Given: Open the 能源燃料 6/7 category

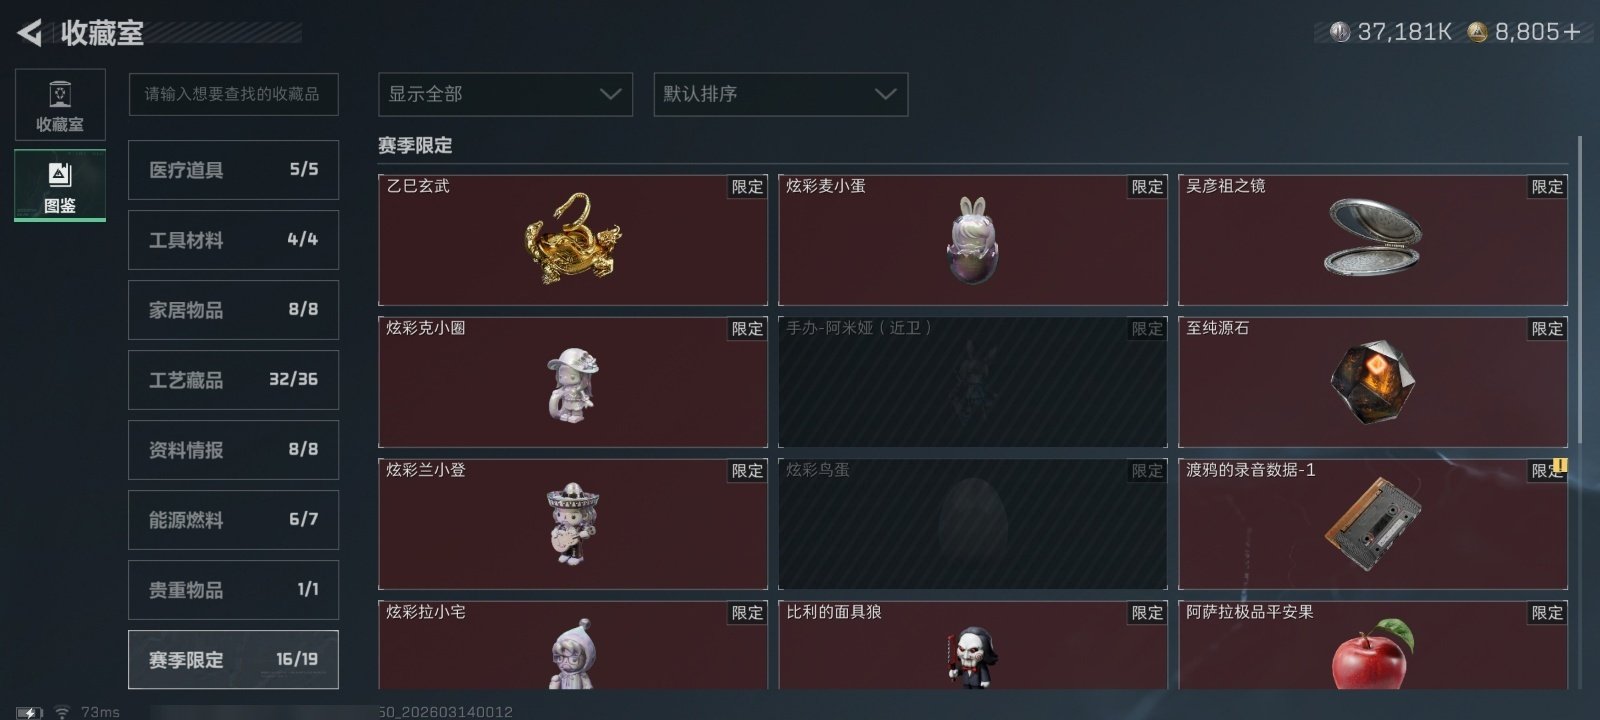Looking at the screenshot, I should [x=233, y=520].
